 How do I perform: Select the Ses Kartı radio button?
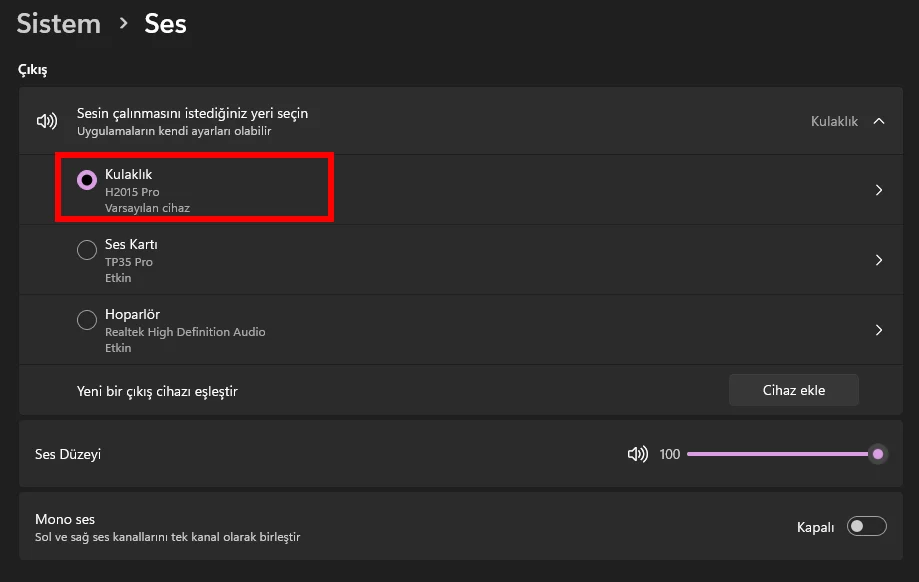87,250
